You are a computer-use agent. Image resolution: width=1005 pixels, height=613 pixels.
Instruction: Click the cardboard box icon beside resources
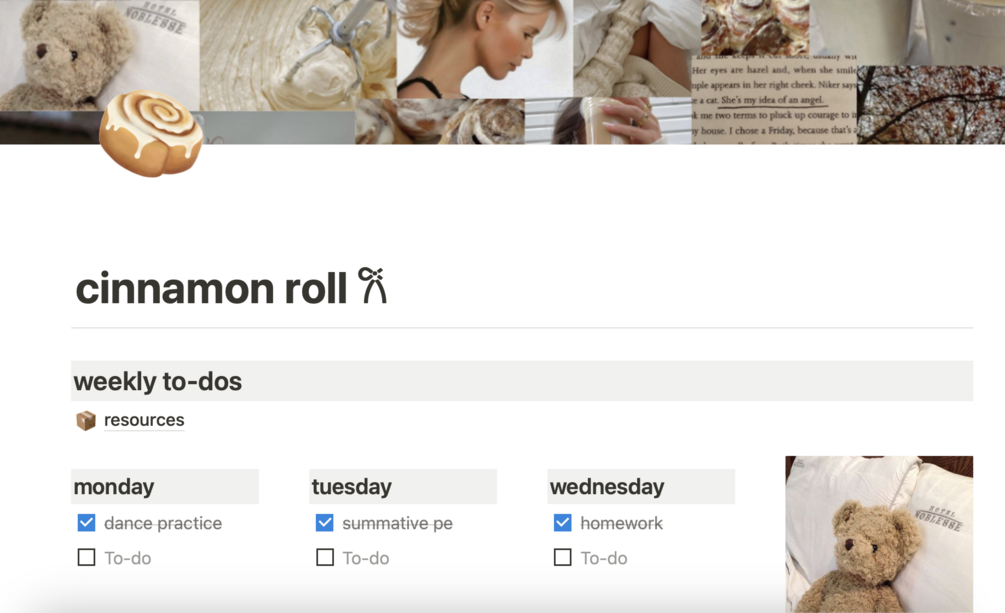(x=86, y=421)
